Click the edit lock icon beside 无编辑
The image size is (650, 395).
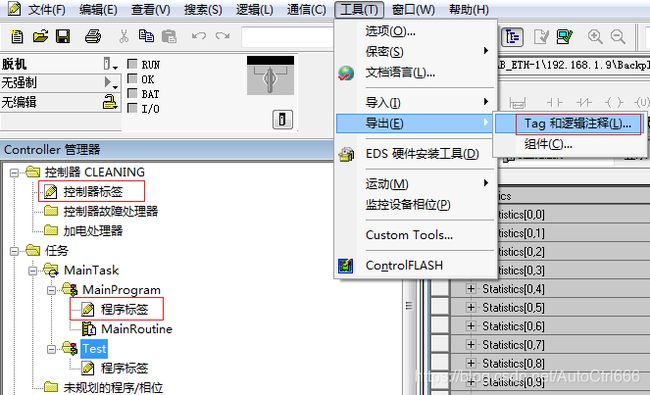pos(110,102)
